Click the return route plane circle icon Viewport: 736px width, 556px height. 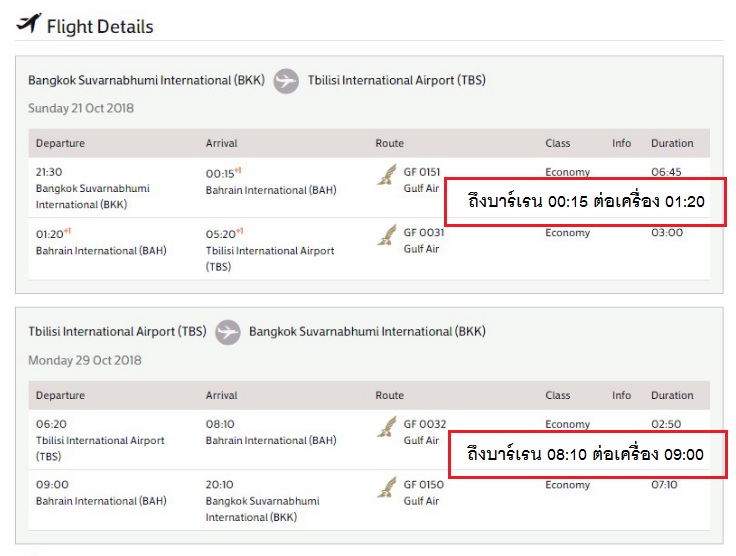[x=228, y=332]
